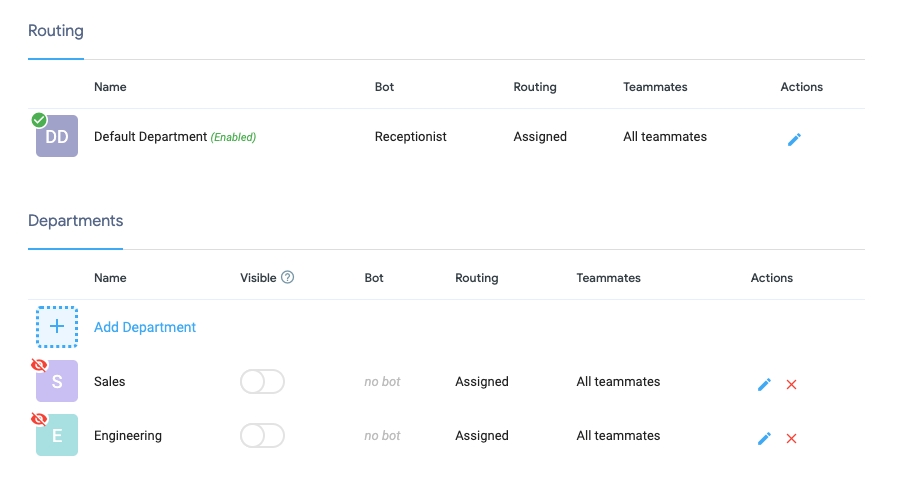Click the Engineering department edit pencil
Image resolution: width=897 pixels, height=495 pixels.
764,438
